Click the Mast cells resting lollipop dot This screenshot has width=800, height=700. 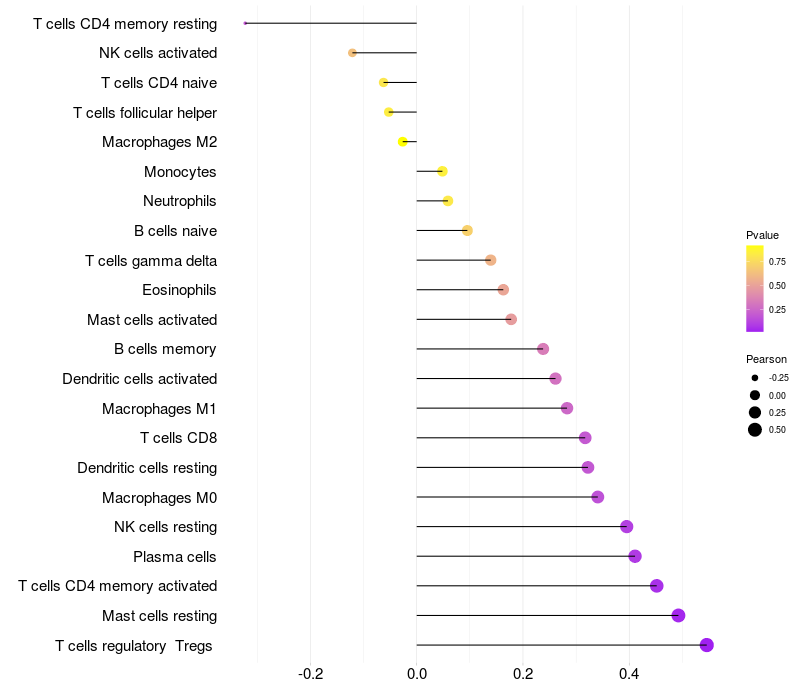[678, 615]
